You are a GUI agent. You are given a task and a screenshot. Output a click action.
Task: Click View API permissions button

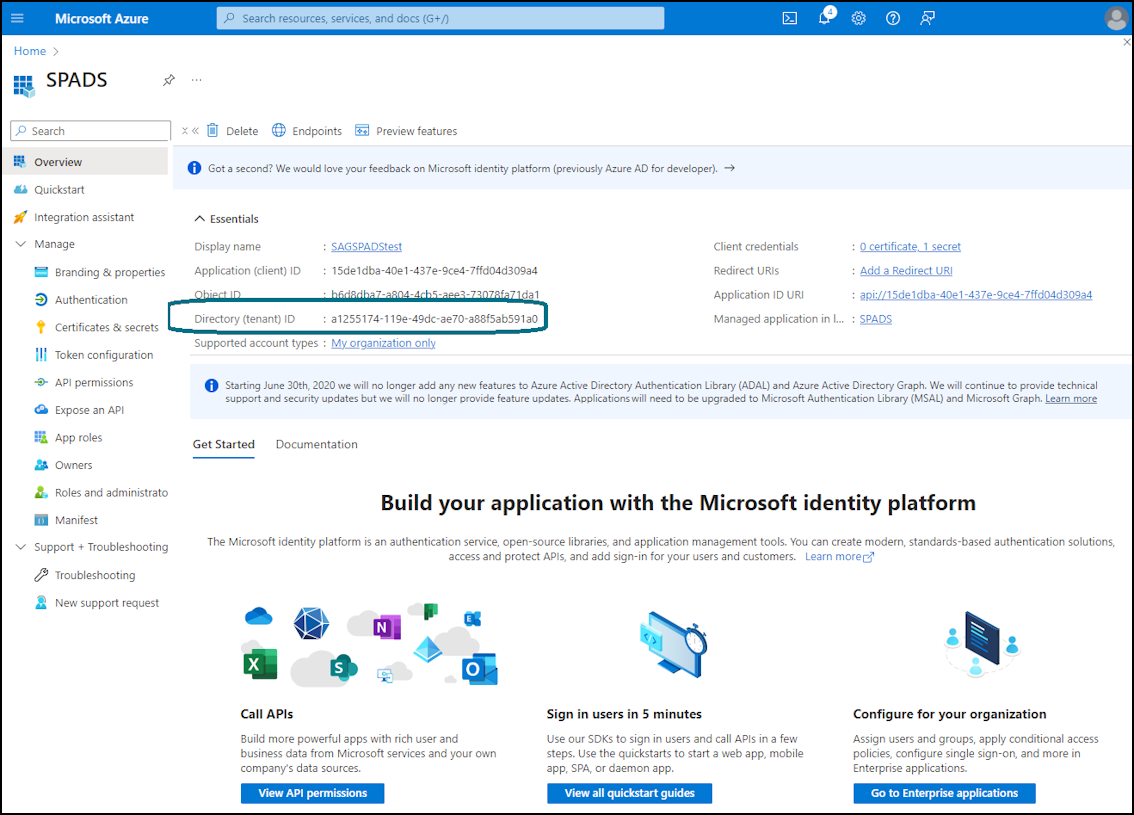(312, 793)
